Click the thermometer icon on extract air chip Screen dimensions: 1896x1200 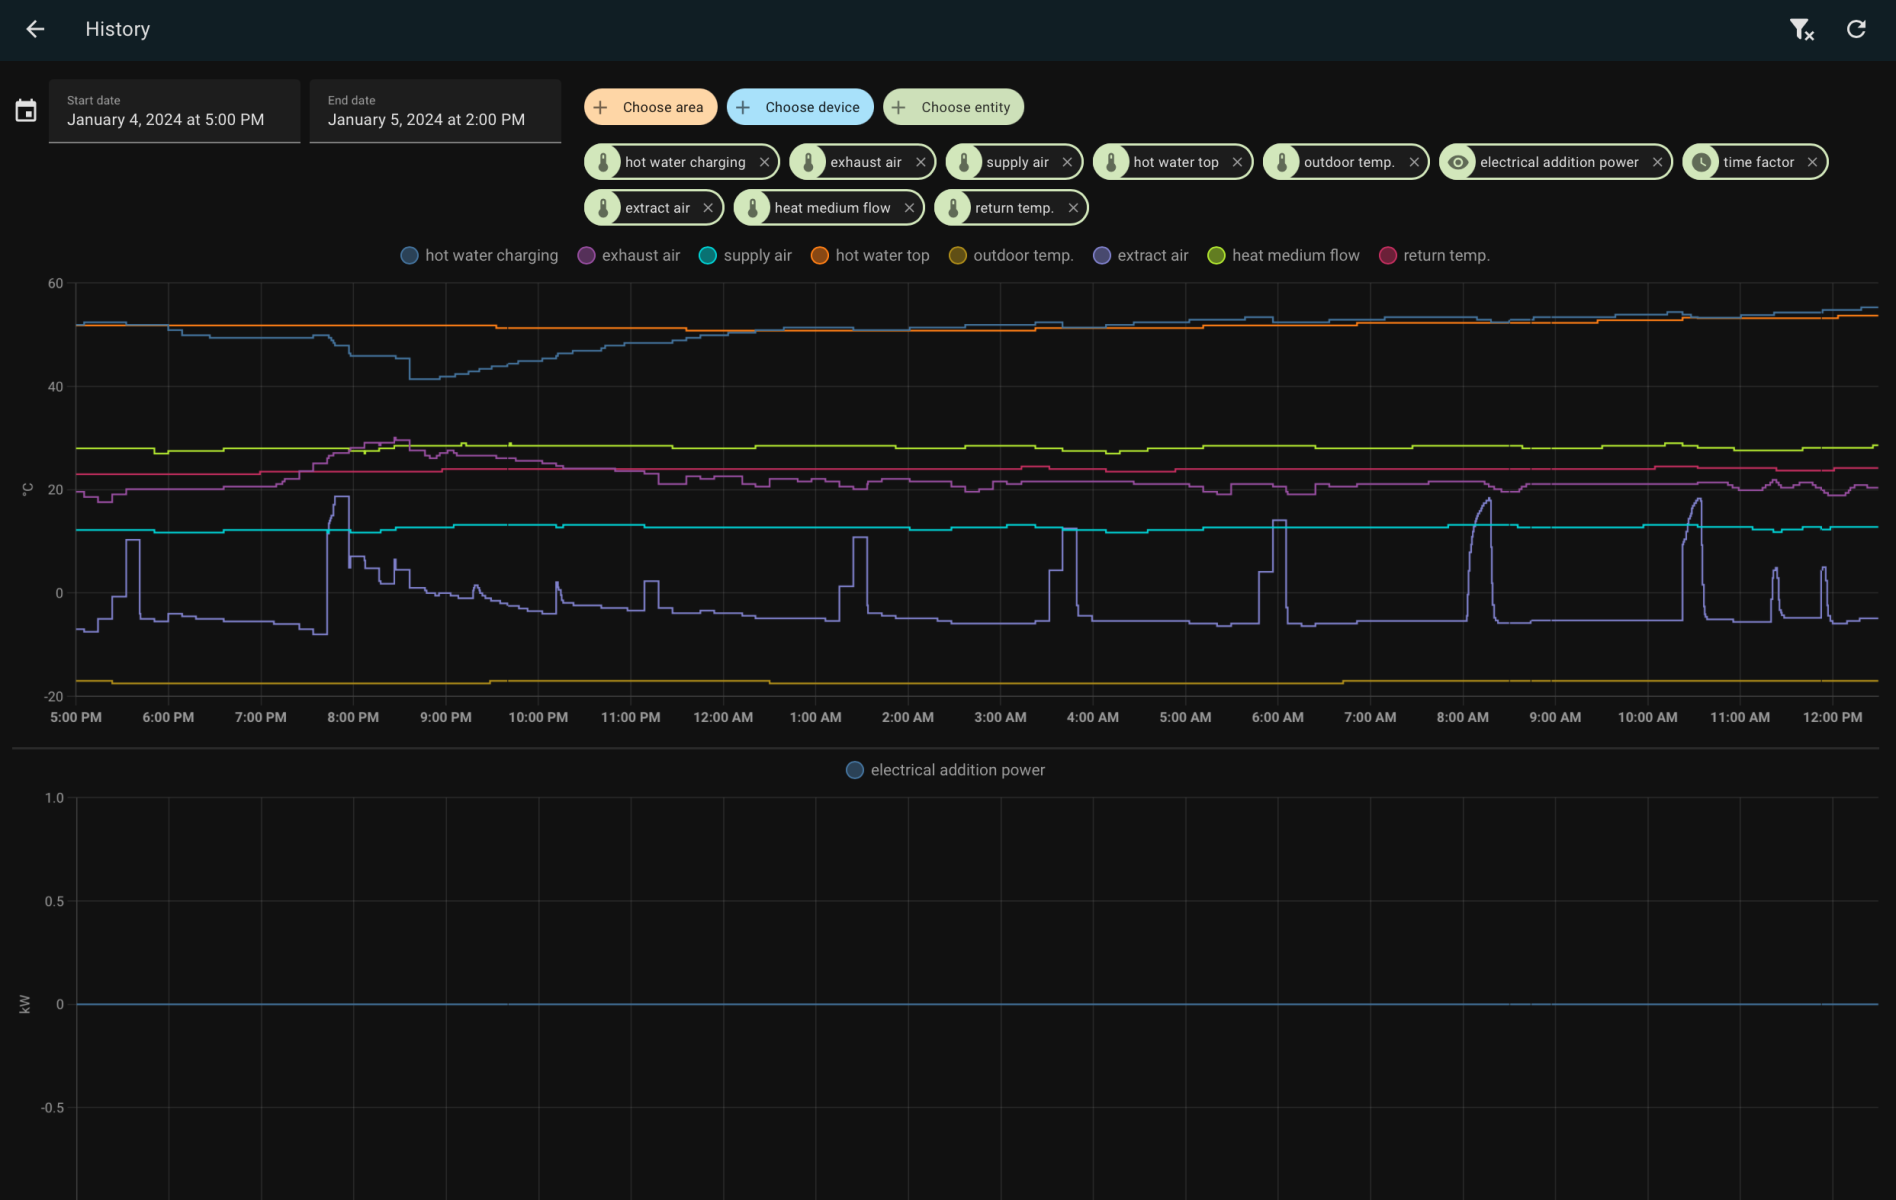[x=603, y=208]
